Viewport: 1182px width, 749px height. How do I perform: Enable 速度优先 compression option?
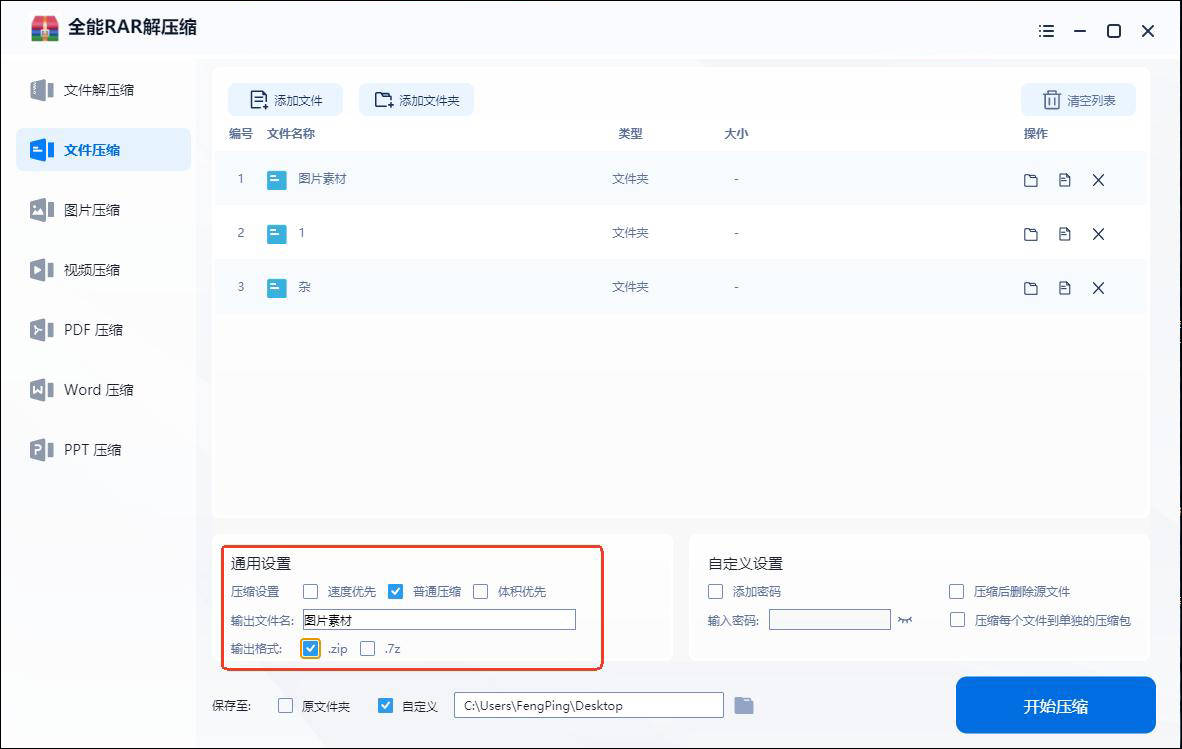[311, 591]
